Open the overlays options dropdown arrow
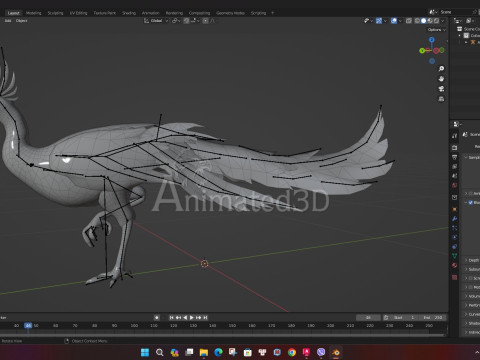 (400, 21)
